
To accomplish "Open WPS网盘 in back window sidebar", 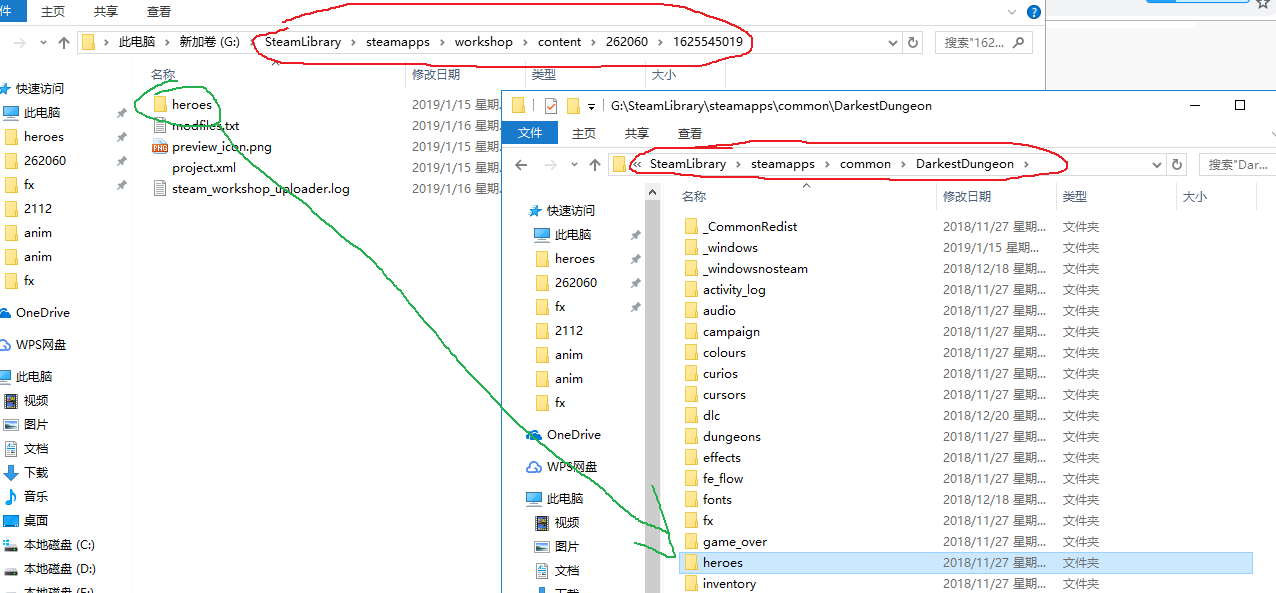I will (40, 345).
